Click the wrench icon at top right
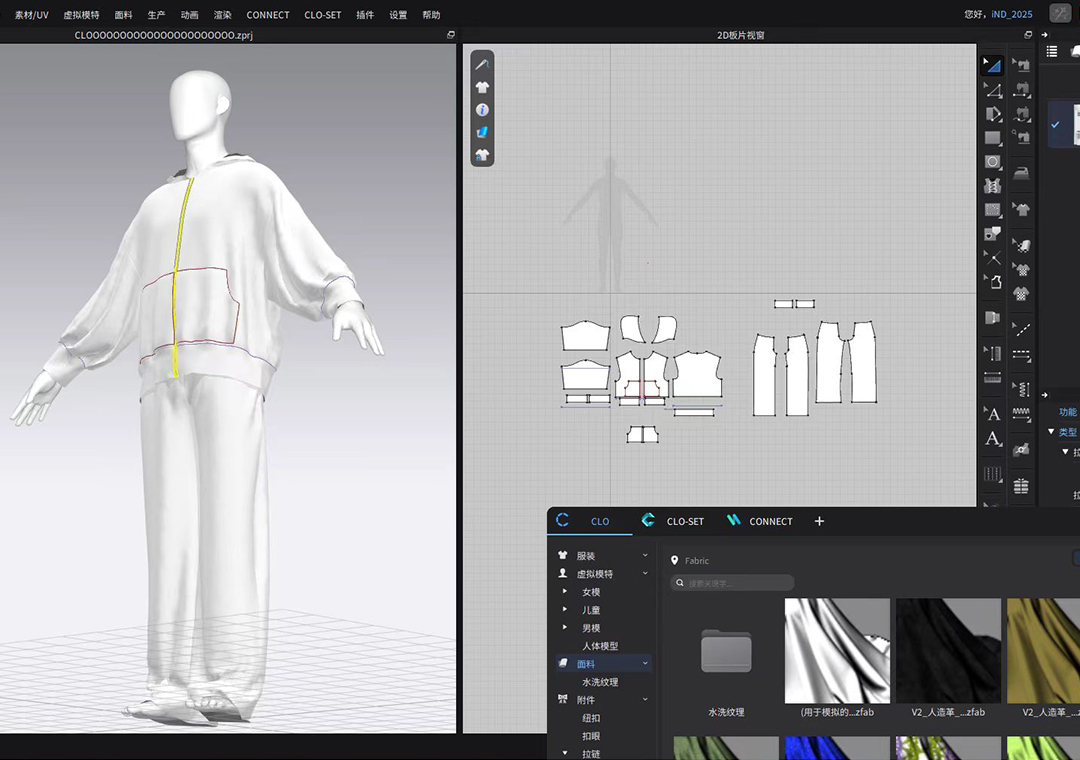 (x=1059, y=14)
